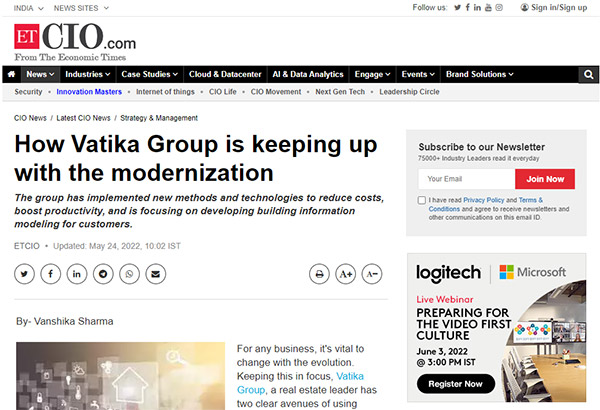Share article via WhatsApp circle icon

130,274
